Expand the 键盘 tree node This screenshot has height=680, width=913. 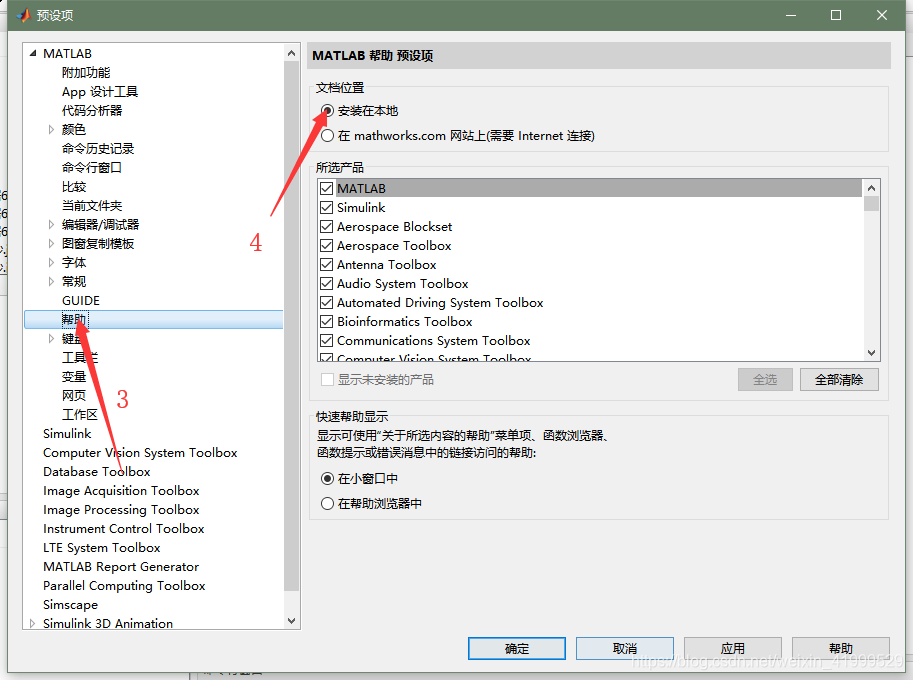coord(51,338)
